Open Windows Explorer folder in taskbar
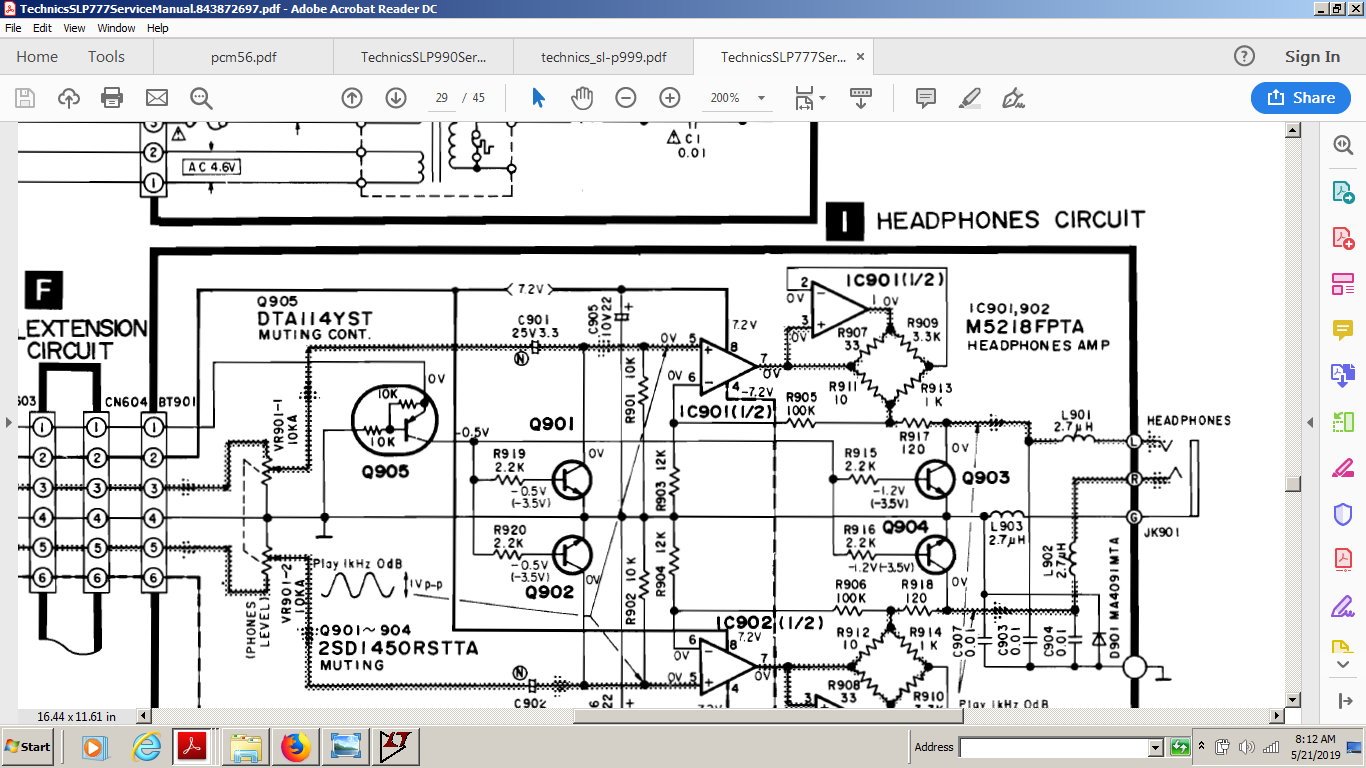Screen dimensions: 1366x768 pyautogui.click(x=245, y=746)
